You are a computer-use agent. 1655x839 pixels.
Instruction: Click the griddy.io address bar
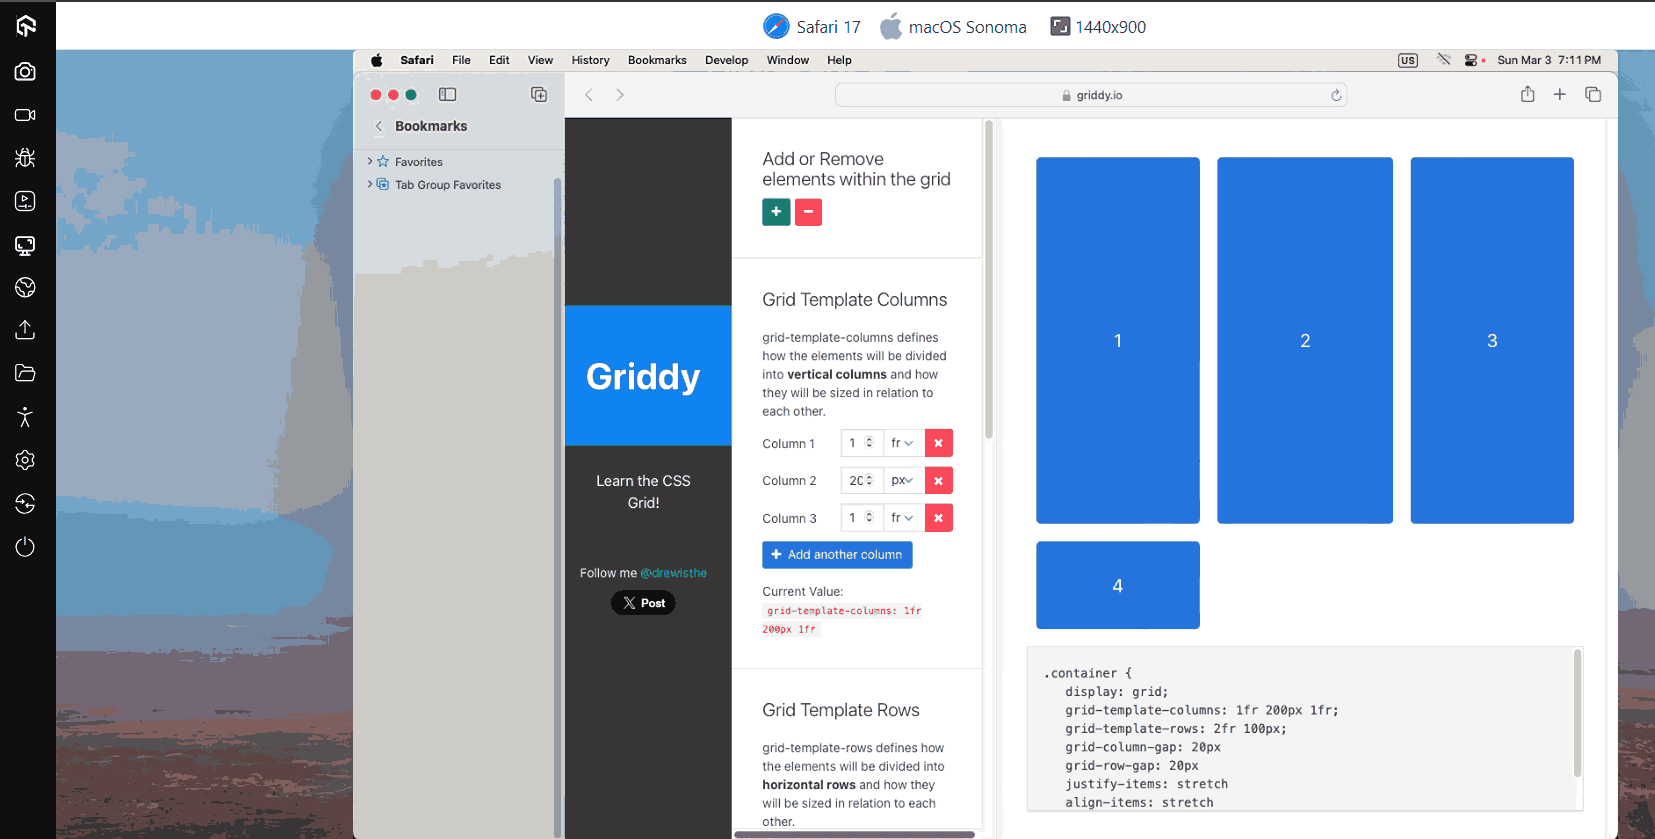click(x=1091, y=95)
